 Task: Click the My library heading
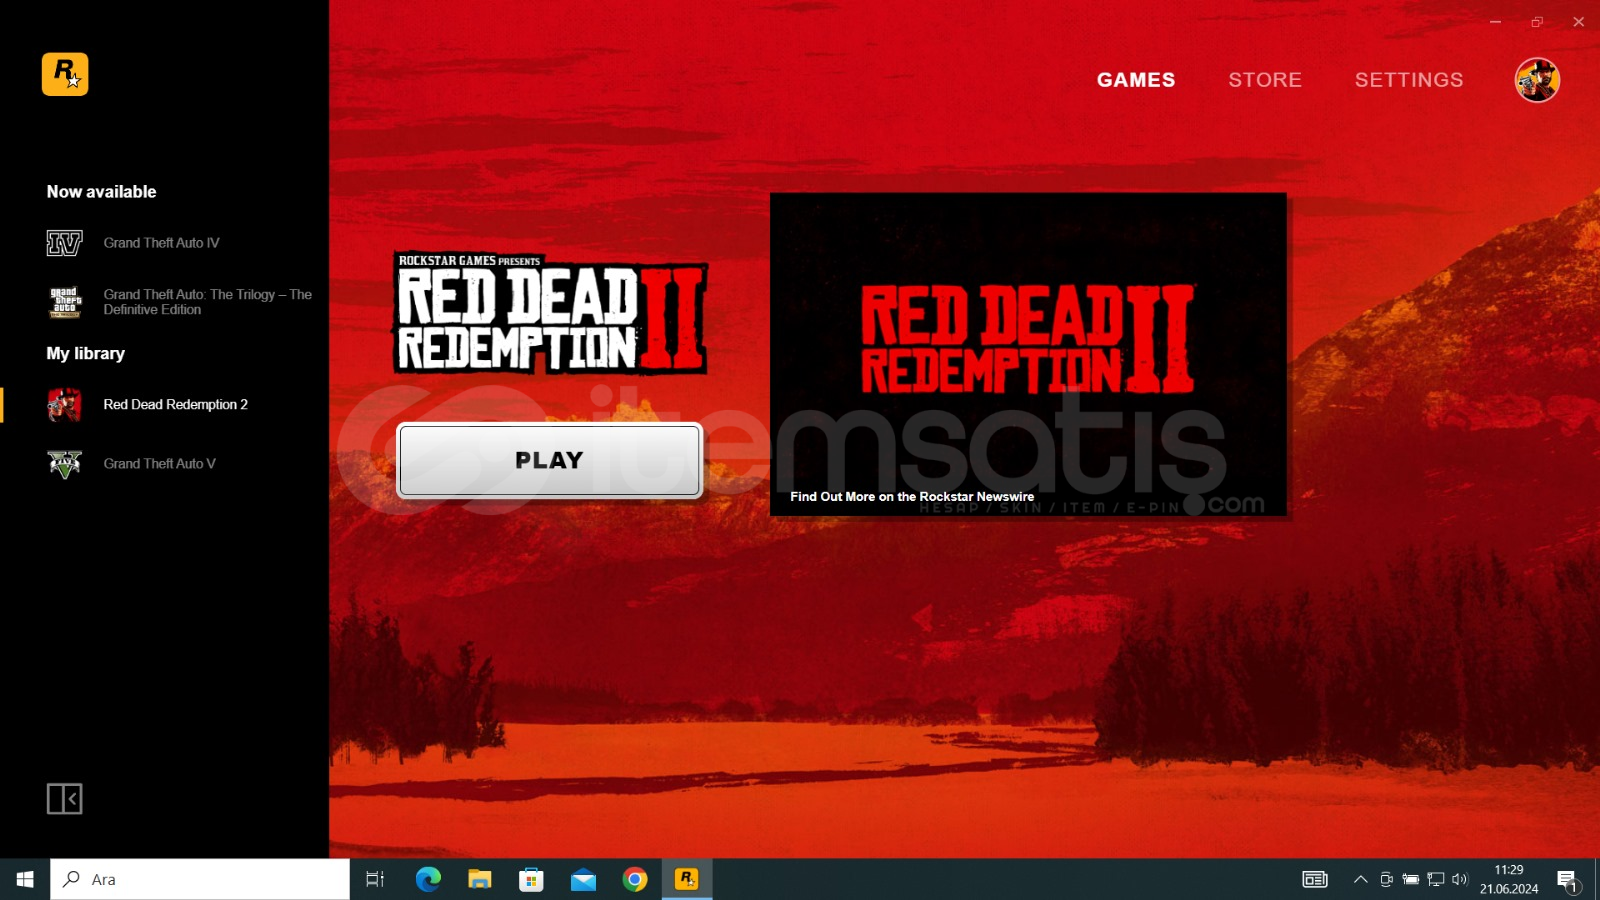(85, 354)
